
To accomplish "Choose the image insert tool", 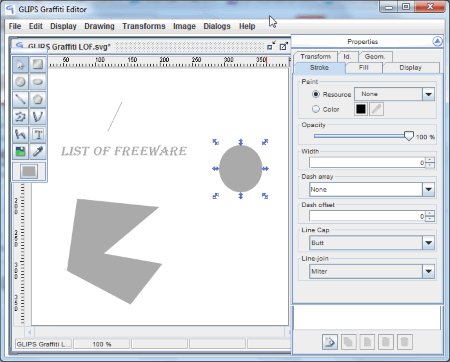I will coord(20,152).
